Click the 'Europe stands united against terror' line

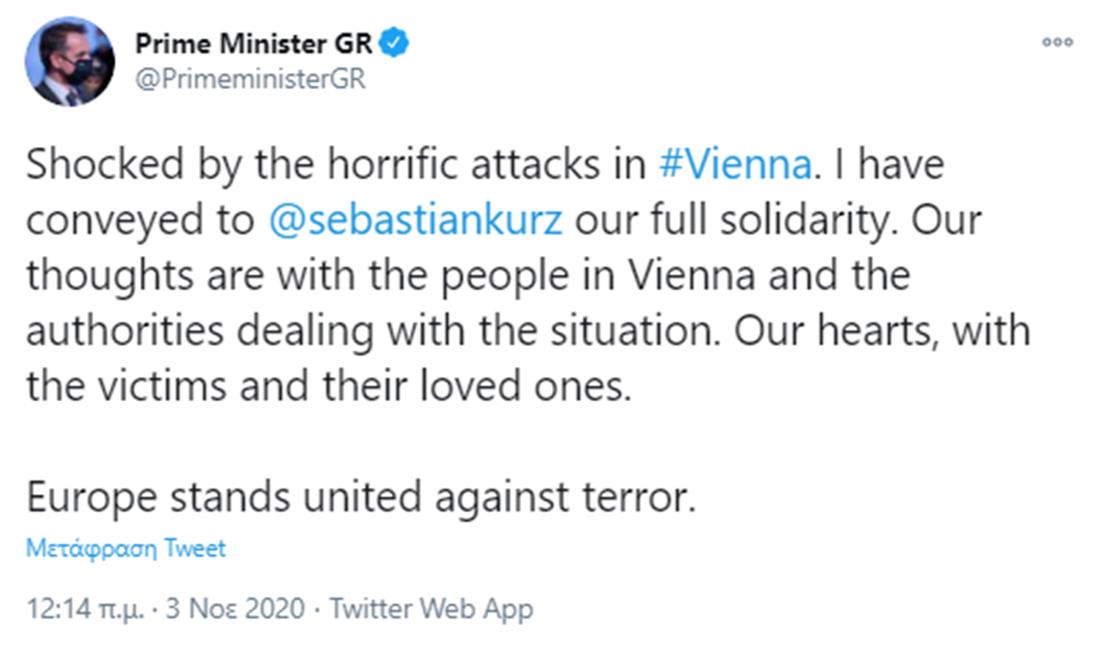click(360, 498)
